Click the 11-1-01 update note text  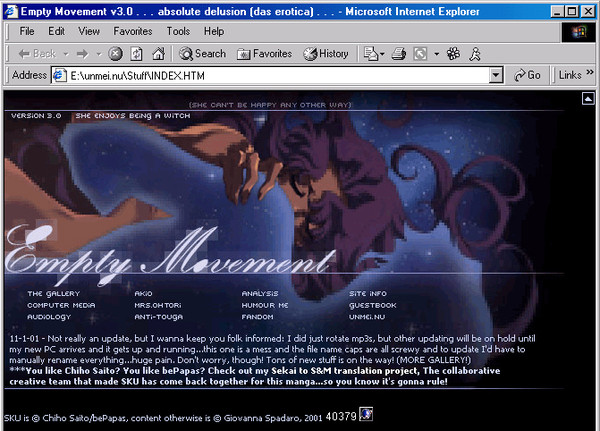click(x=272, y=349)
